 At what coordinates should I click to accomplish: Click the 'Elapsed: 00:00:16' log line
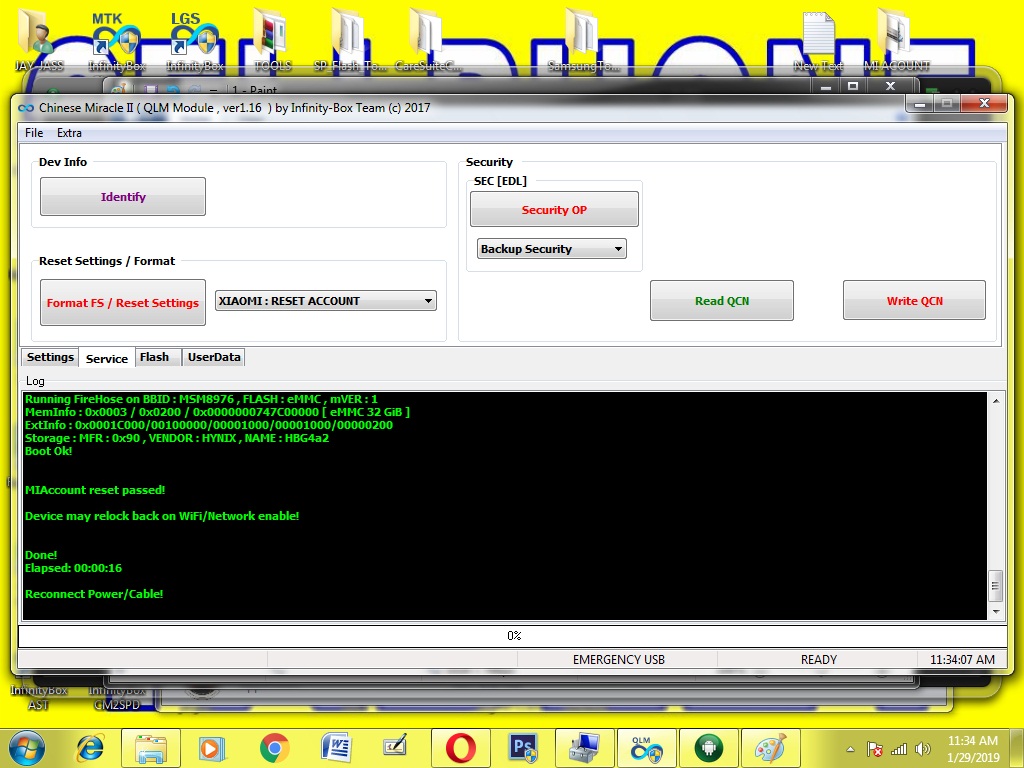73,568
